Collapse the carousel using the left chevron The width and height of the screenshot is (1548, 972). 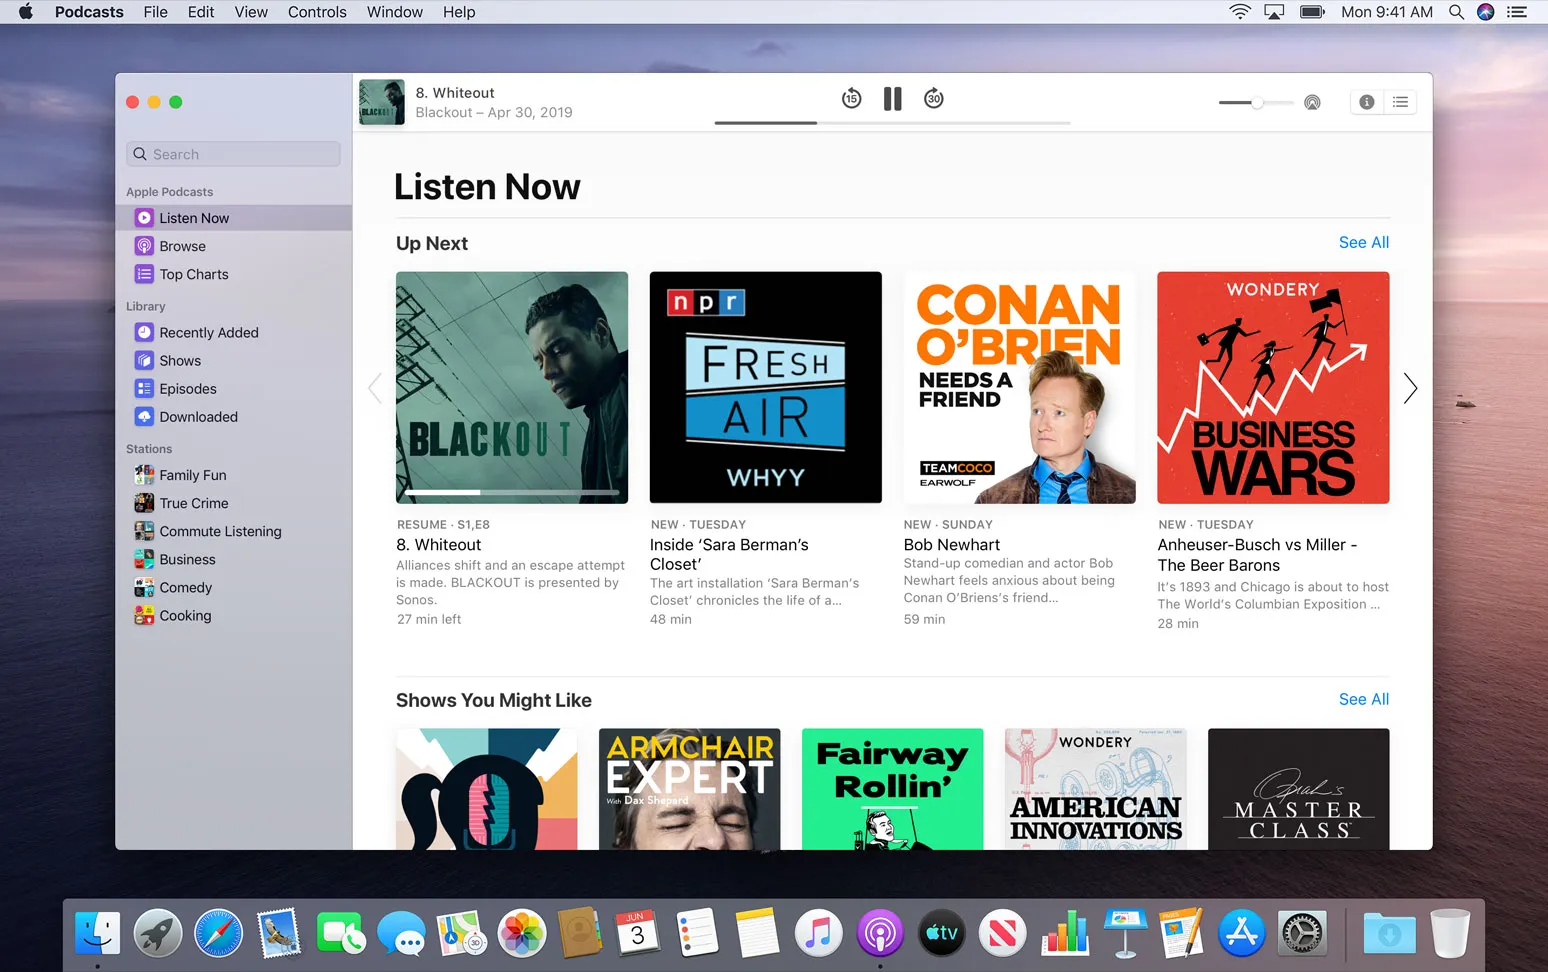click(x=375, y=388)
